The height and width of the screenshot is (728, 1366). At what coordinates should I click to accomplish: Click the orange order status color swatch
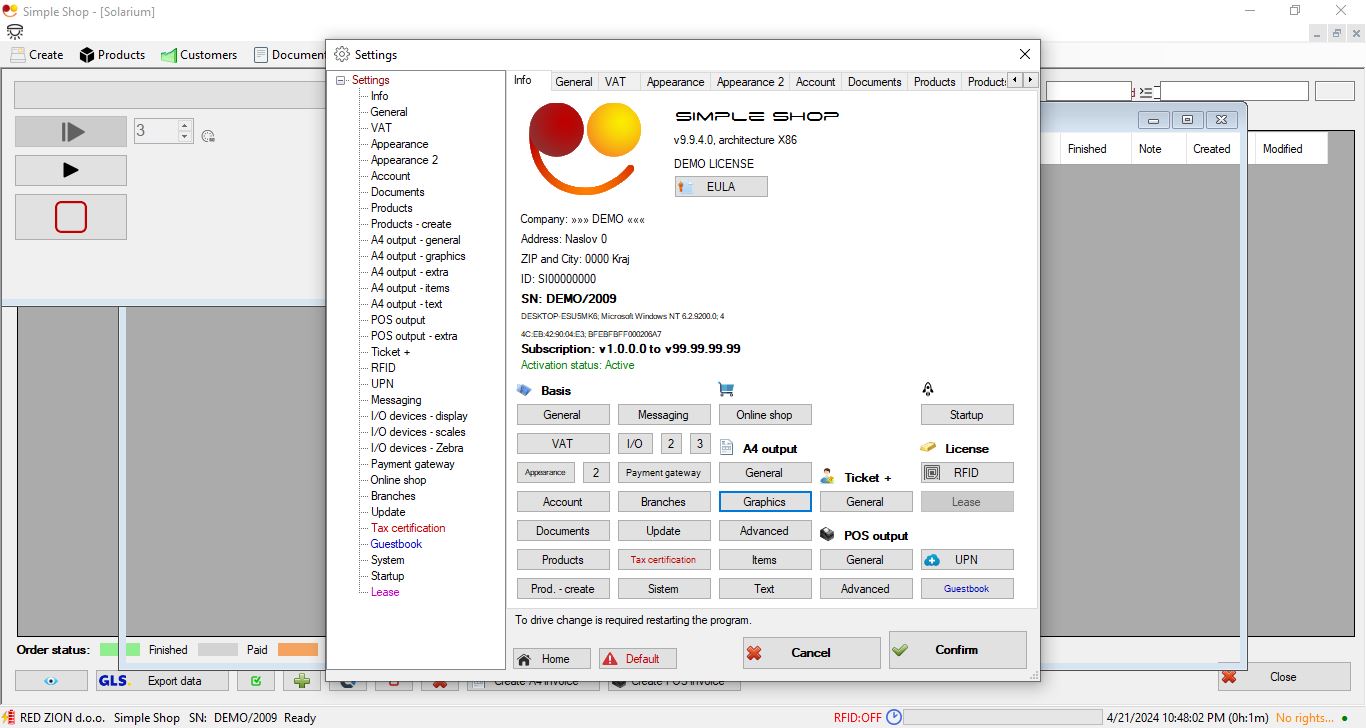point(298,650)
